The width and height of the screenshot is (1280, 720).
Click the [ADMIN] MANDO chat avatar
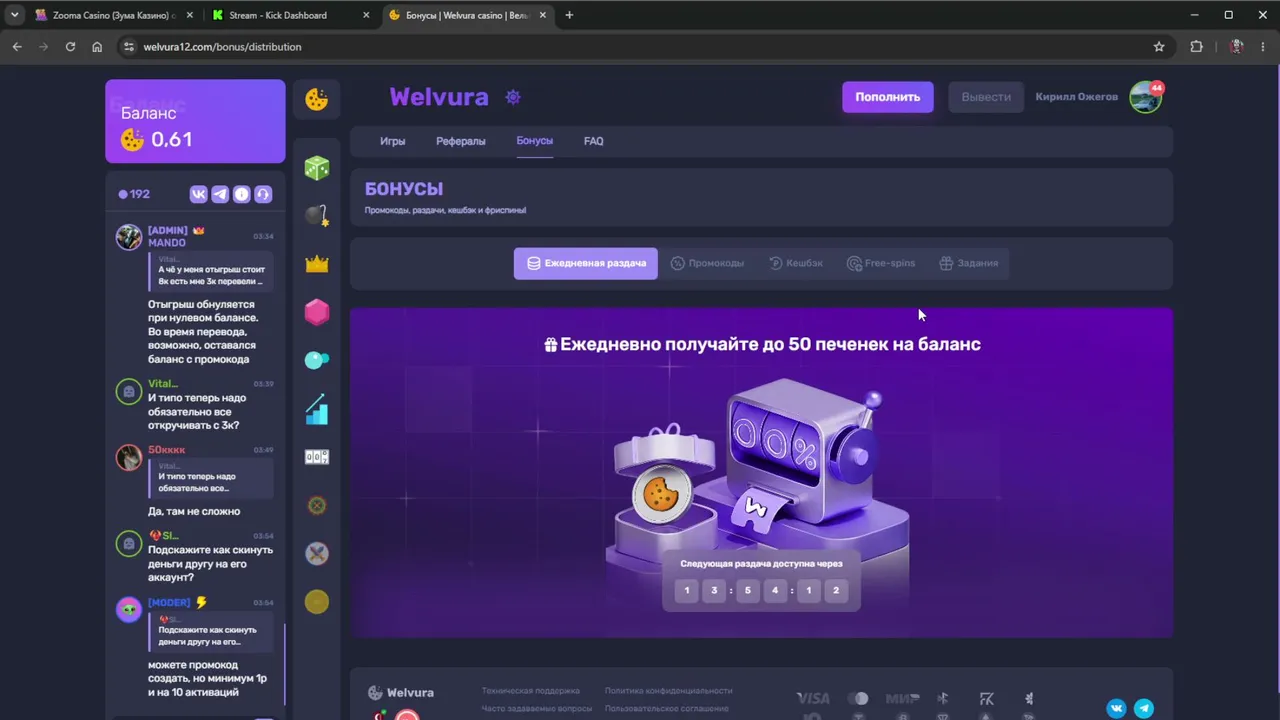(129, 237)
